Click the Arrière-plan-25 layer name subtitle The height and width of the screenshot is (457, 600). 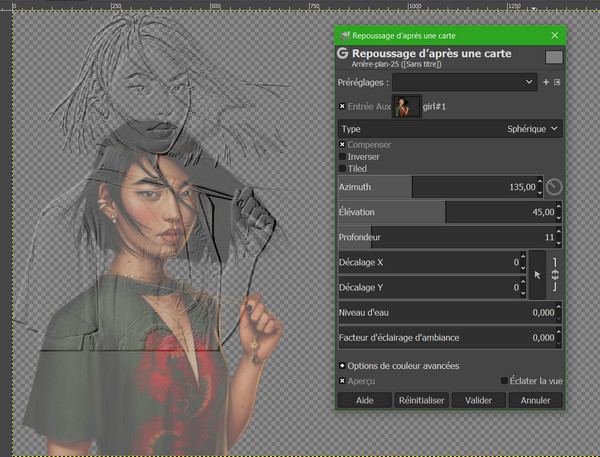(x=396, y=64)
